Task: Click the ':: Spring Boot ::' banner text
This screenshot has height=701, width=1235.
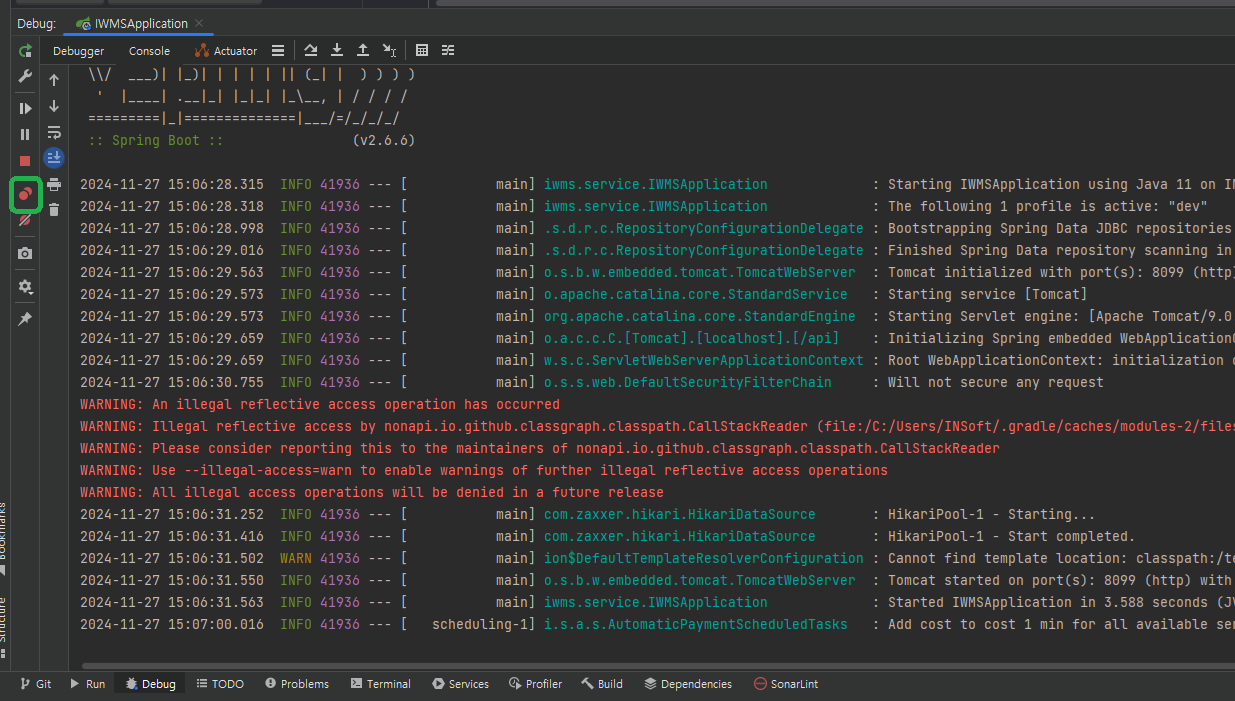Action: coord(155,140)
